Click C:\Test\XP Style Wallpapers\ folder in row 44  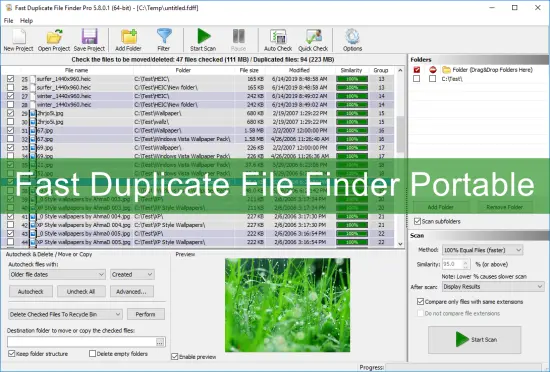[x=170, y=242]
